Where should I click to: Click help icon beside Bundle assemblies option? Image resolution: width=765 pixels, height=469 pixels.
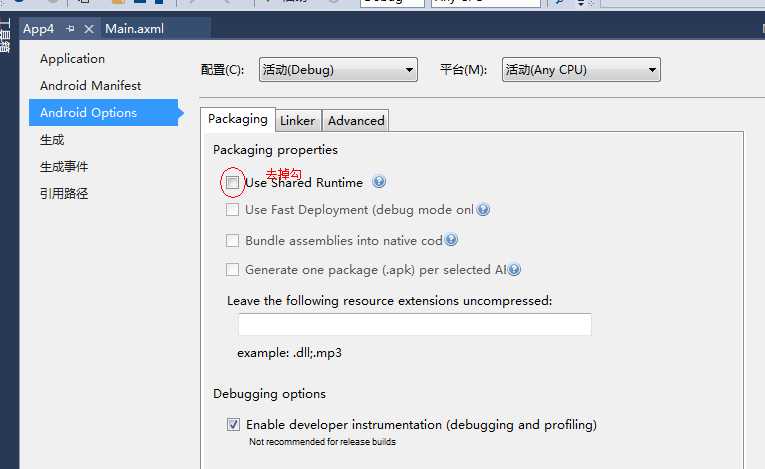(x=451, y=240)
